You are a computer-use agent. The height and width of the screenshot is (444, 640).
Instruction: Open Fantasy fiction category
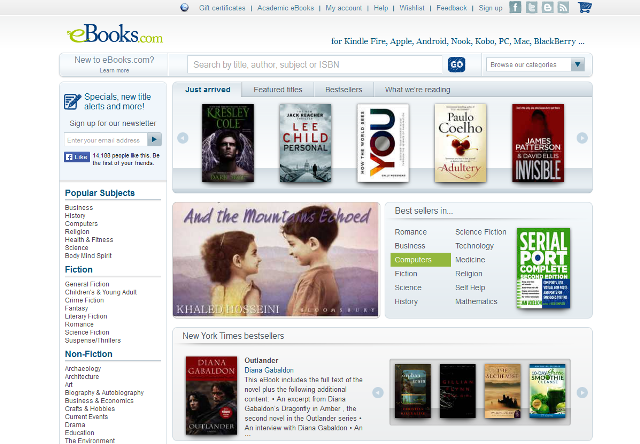tap(76, 308)
